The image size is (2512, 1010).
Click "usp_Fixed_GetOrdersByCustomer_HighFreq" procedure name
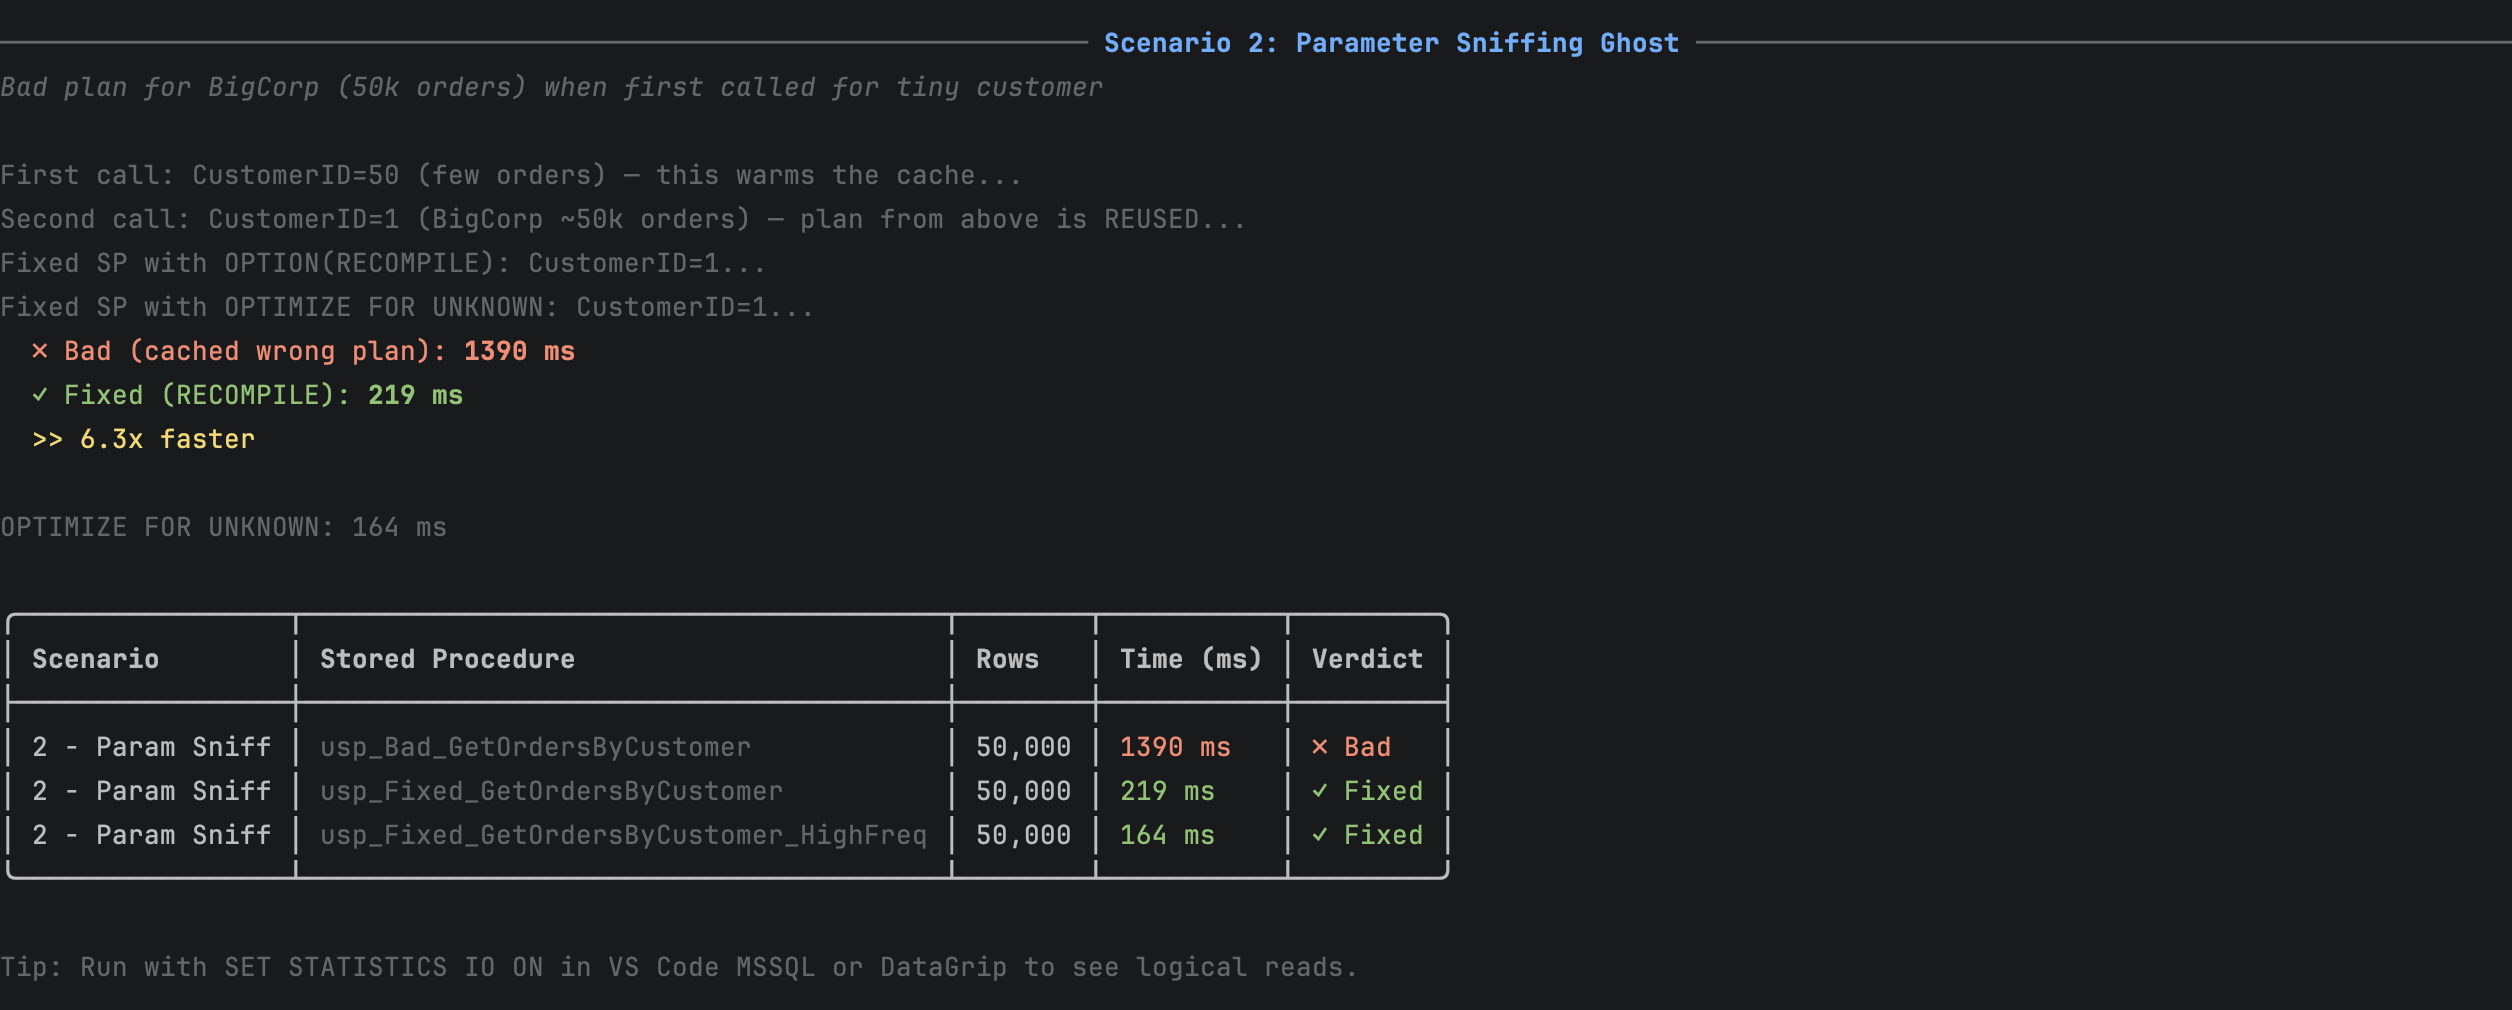pos(624,835)
